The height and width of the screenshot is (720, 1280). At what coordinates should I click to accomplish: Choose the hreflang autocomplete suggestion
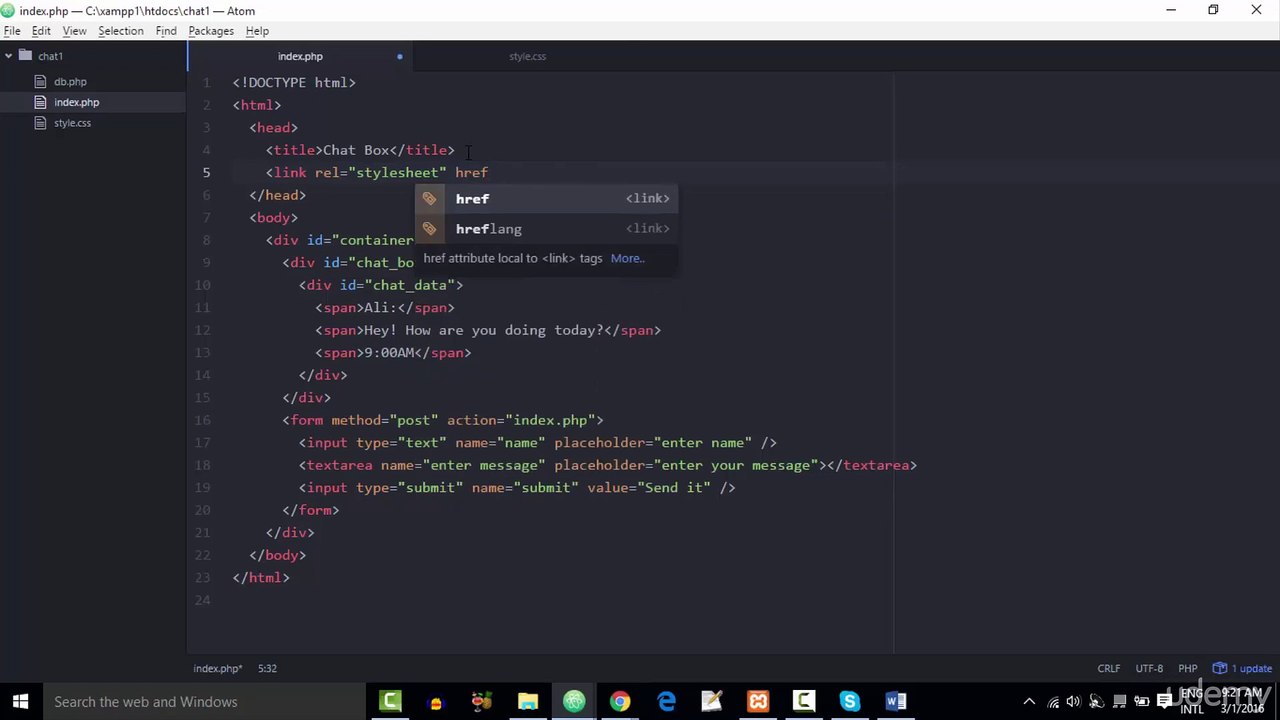(546, 228)
